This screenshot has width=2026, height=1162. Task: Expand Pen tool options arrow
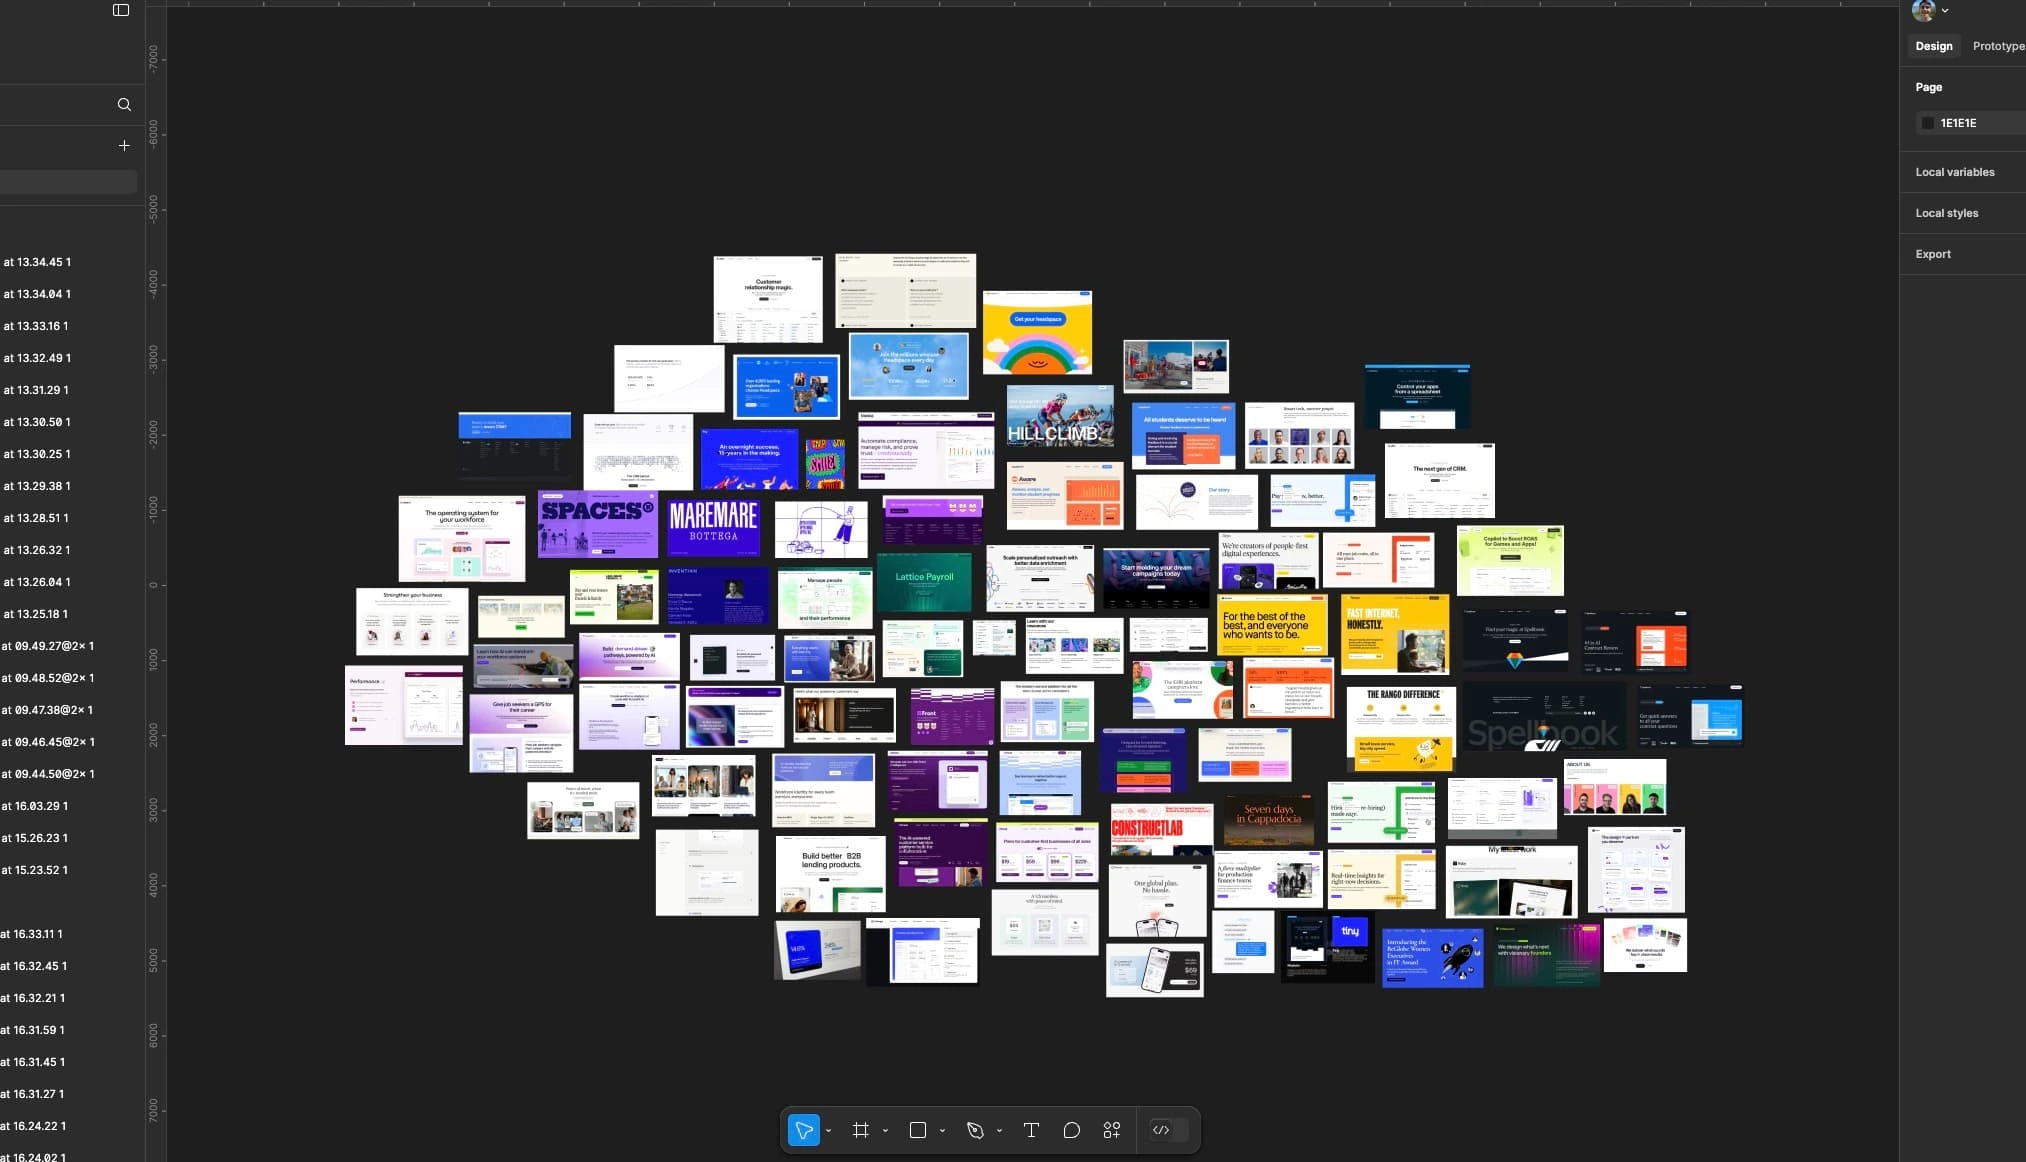999,1131
